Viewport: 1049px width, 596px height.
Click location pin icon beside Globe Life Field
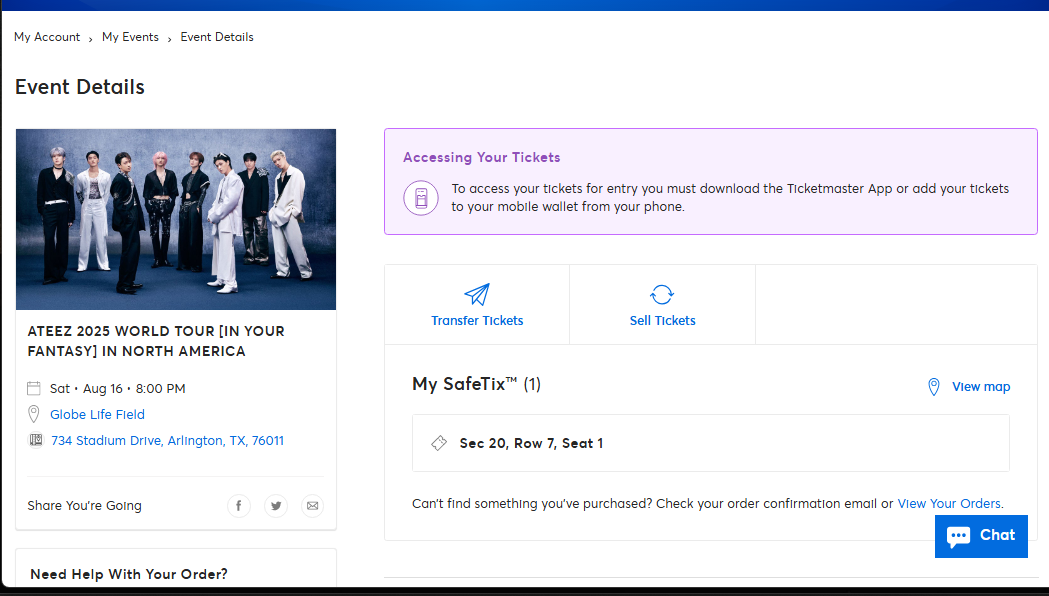(33, 414)
